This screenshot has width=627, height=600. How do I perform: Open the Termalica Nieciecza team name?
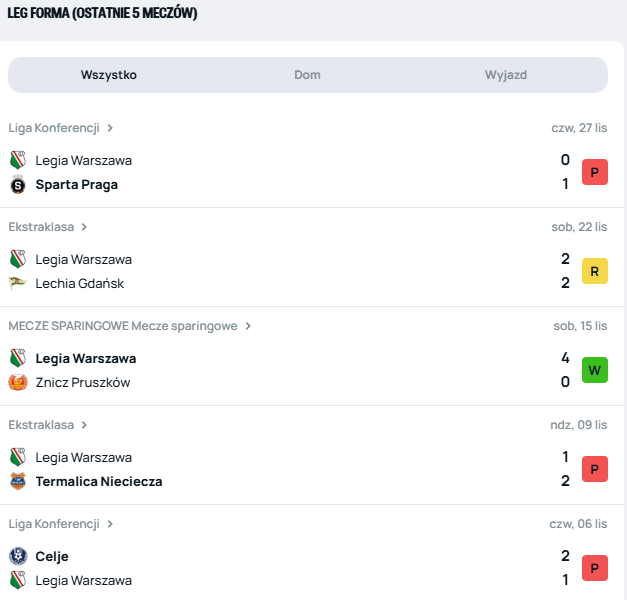tap(99, 482)
